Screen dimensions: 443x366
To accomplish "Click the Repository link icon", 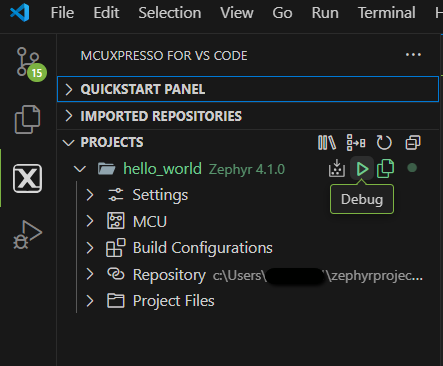I will pyautogui.click(x=116, y=274).
